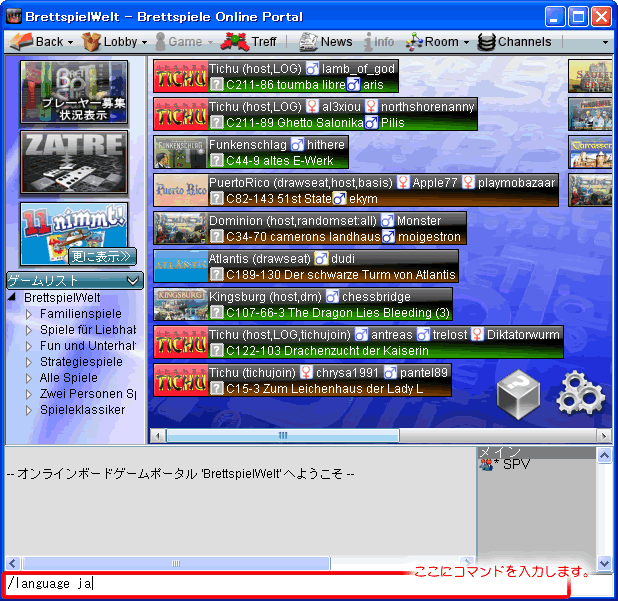This screenshot has width=618, height=601.
Task: Open the gears settings icon
Action: 581,393
